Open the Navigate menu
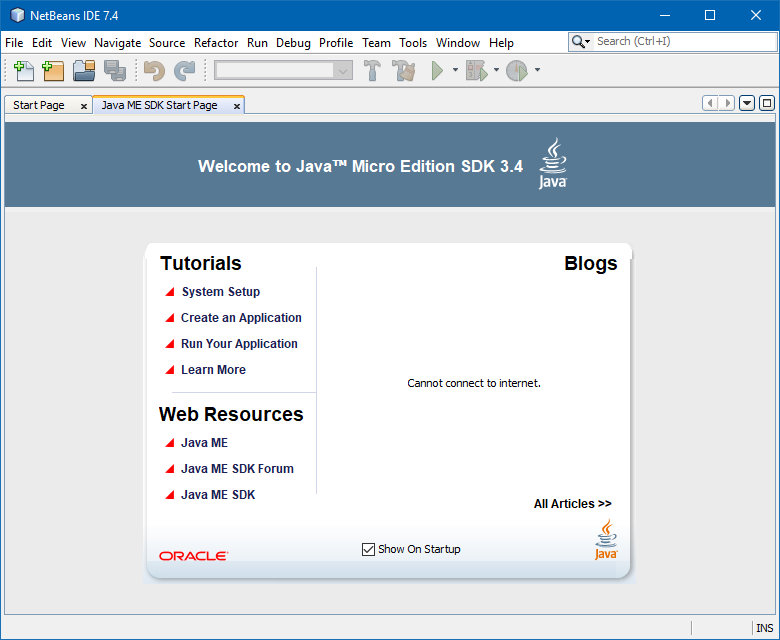 pos(117,43)
